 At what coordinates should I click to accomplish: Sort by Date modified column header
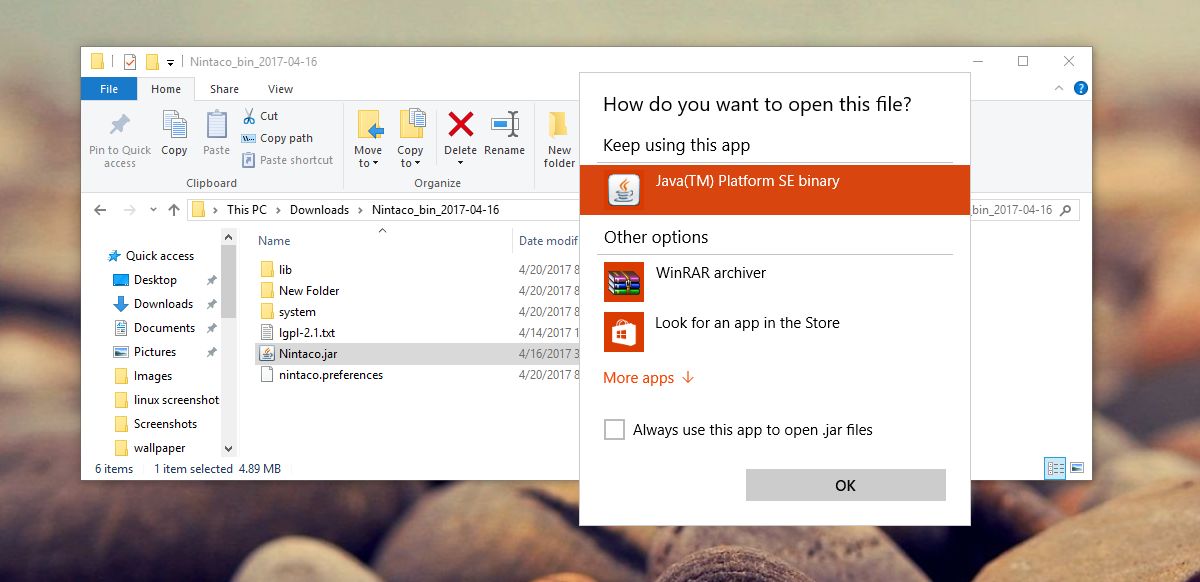549,240
